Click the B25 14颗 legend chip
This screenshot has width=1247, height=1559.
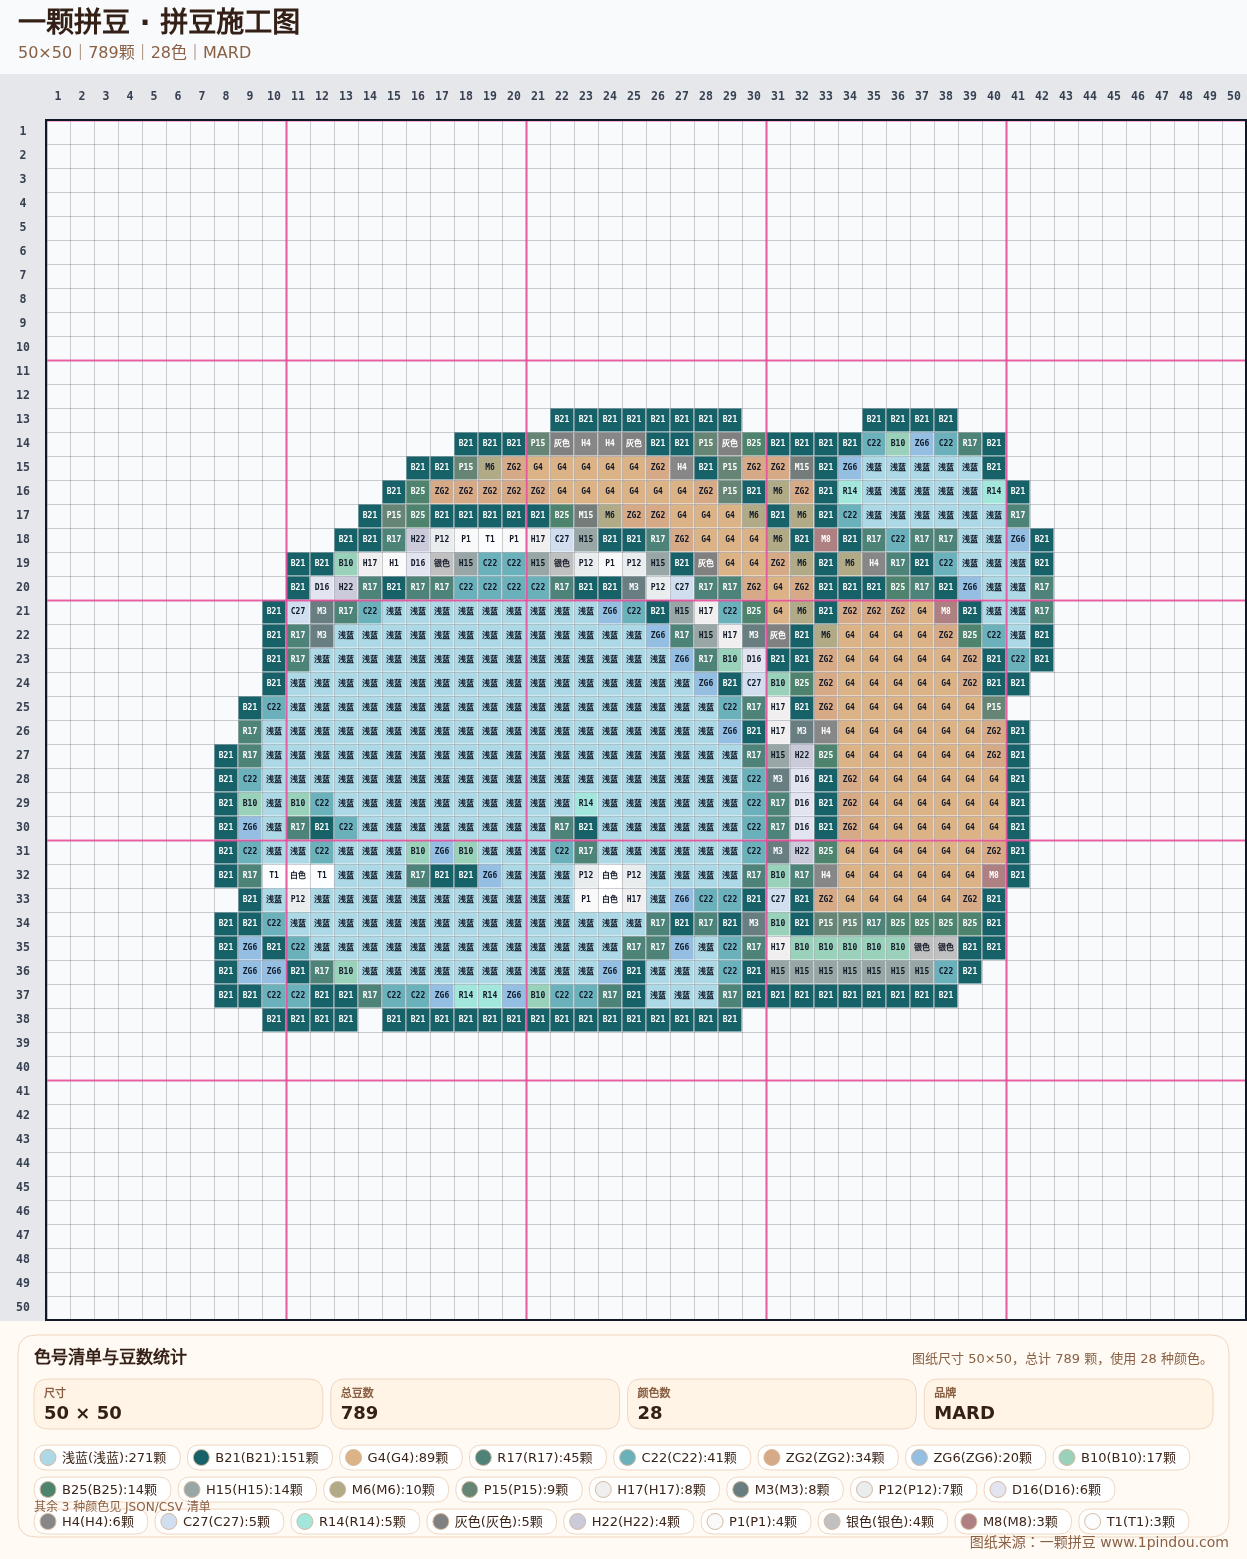pyautogui.click(x=102, y=1489)
